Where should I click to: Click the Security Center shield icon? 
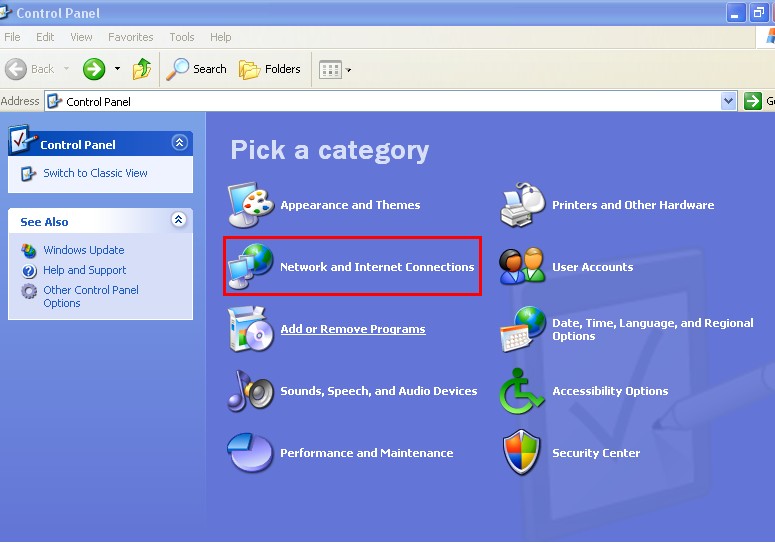pos(521,453)
